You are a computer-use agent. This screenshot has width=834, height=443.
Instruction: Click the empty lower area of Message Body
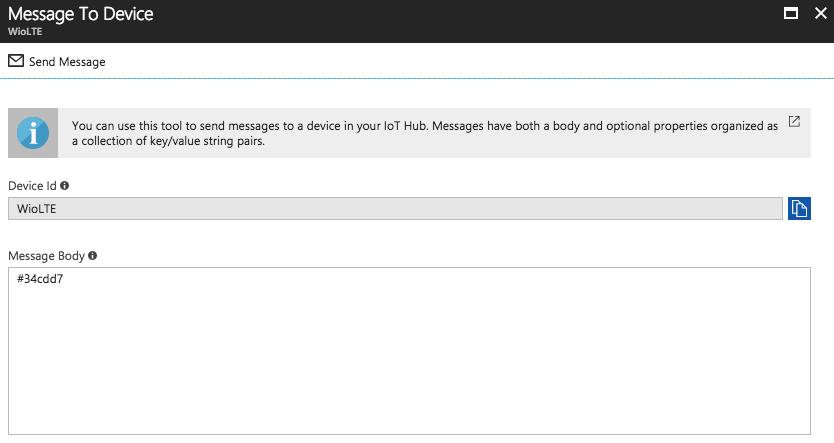point(409,400)
